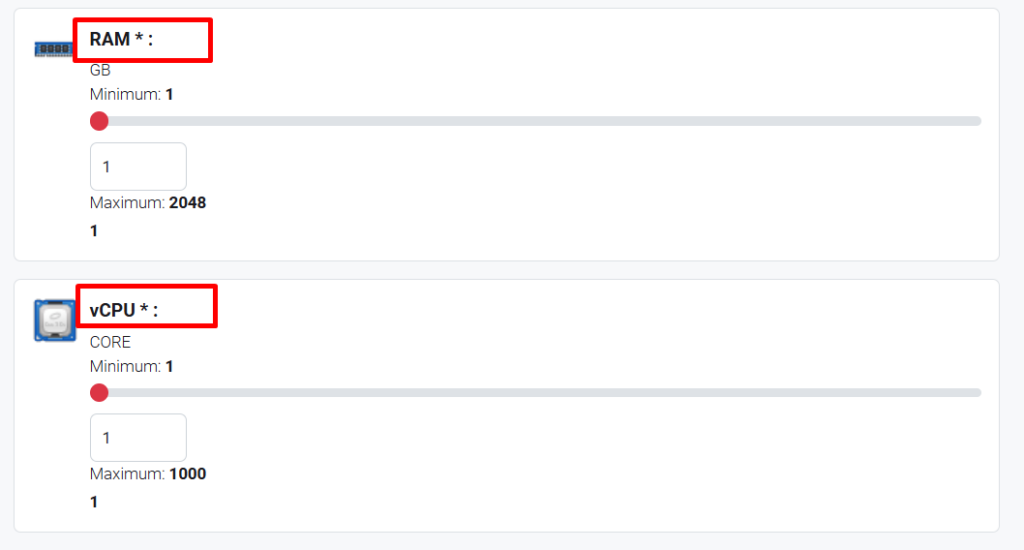Select the CORE unit label

pos(110,342)
